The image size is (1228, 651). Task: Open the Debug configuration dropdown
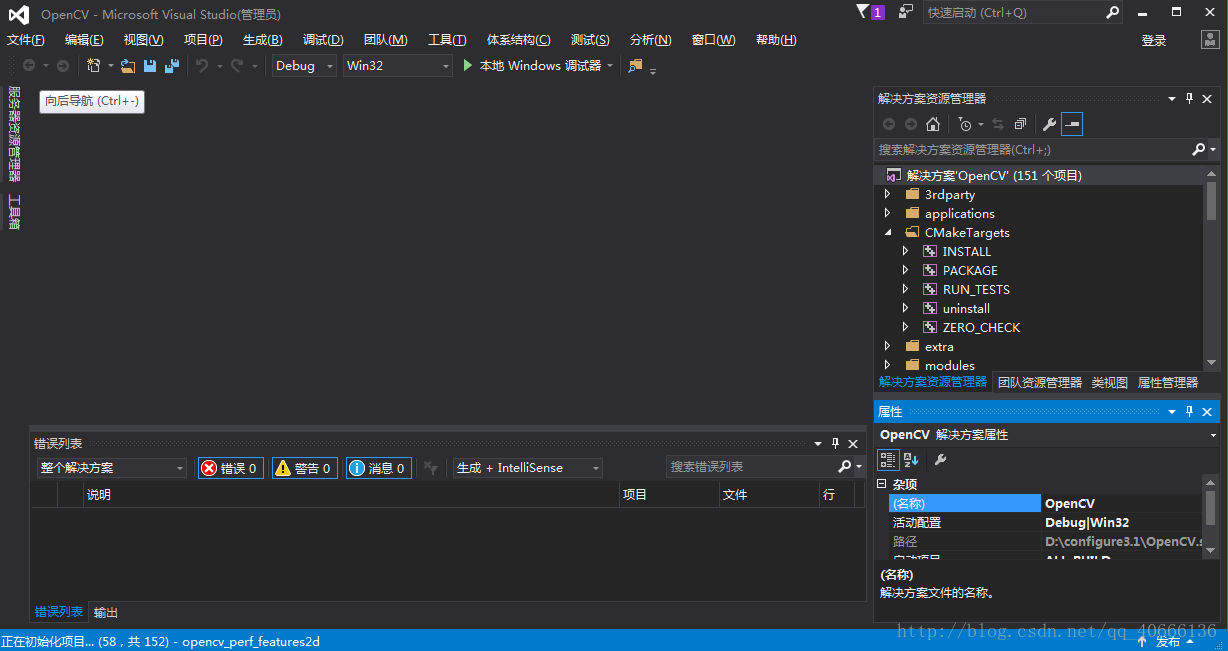306,65
